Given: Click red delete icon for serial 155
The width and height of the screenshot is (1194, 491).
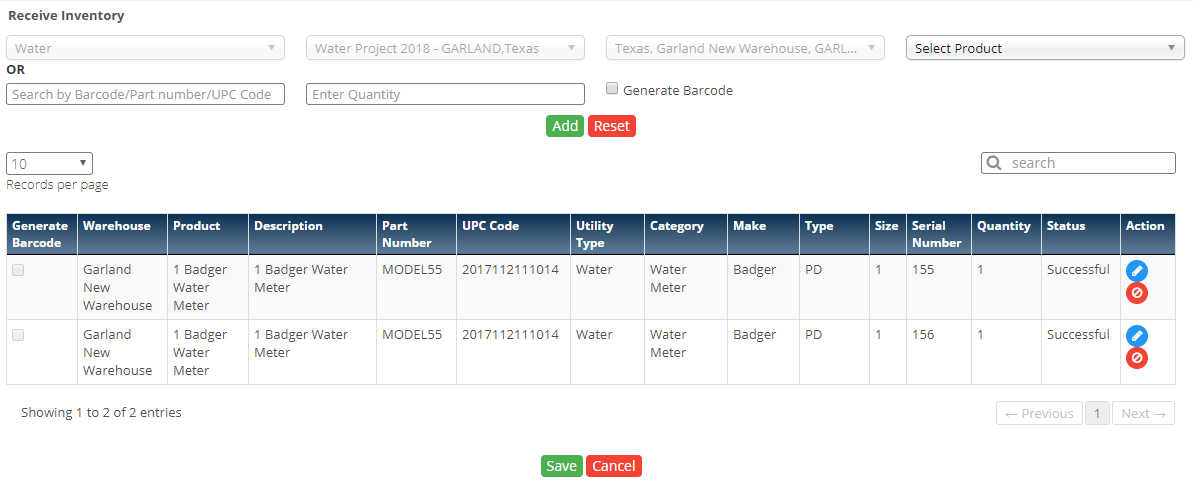Looking at the screenshot, I should click(1136, 293).
